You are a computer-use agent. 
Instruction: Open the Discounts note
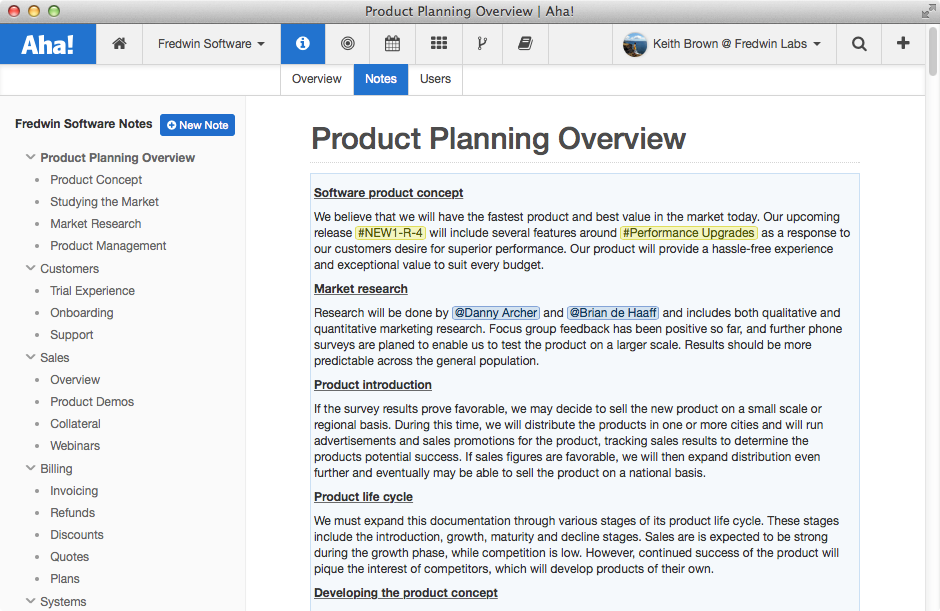tap(77, 535)
